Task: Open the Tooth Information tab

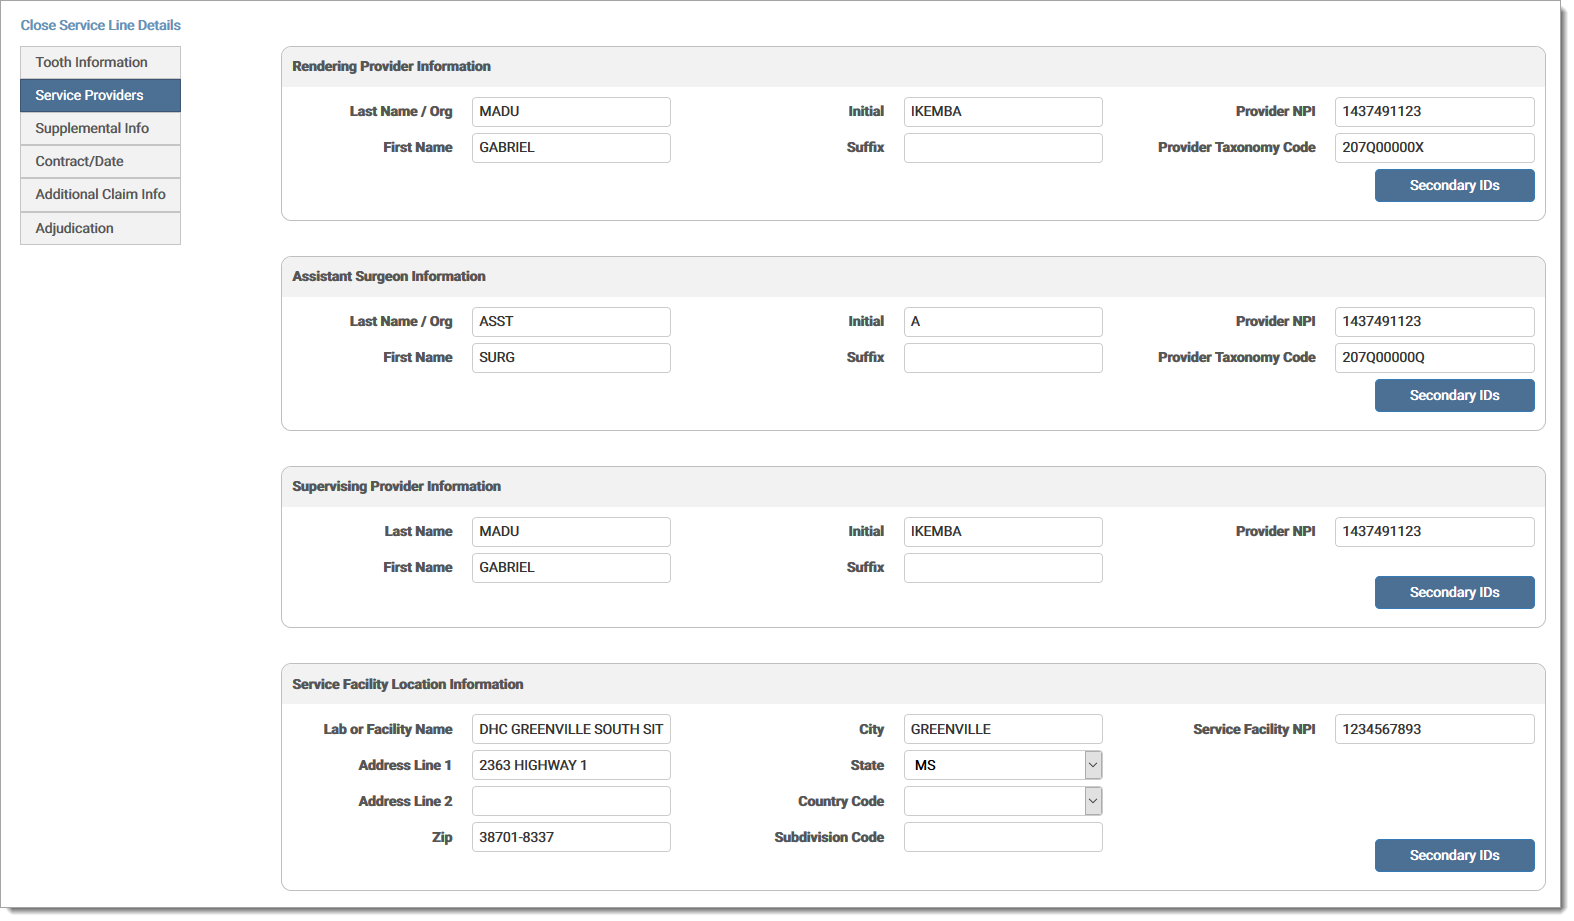Action: [x=100, y=62]
